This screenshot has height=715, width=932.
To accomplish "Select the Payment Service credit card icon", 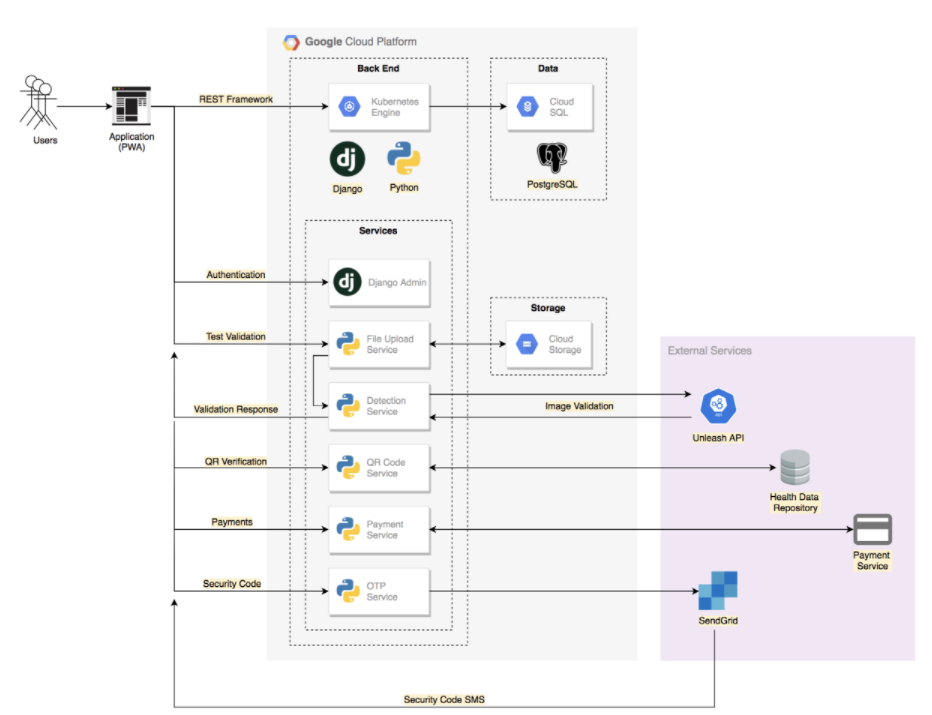I will (x=871, y=529).
